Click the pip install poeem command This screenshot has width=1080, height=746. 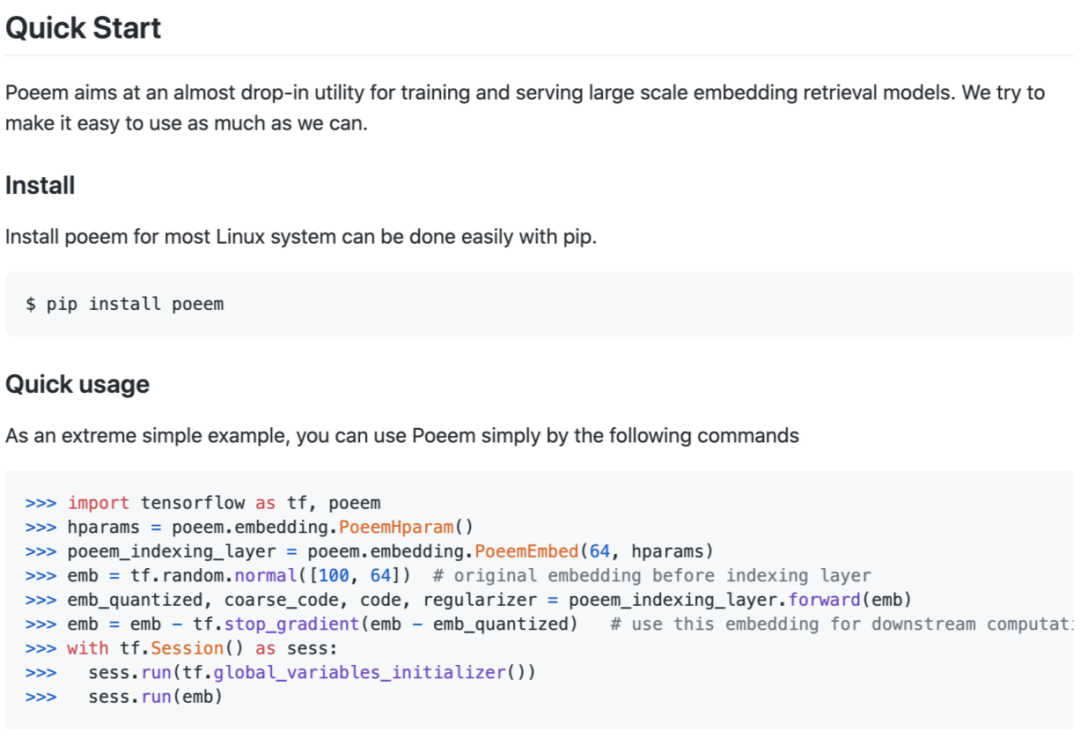click(x=125, y=304)
